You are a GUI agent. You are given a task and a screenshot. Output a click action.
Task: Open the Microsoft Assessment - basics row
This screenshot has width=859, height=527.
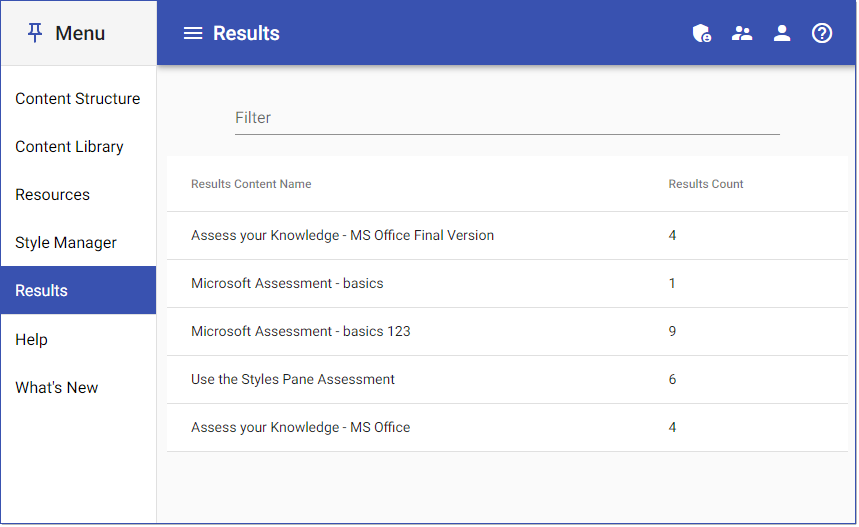point(507,284)
